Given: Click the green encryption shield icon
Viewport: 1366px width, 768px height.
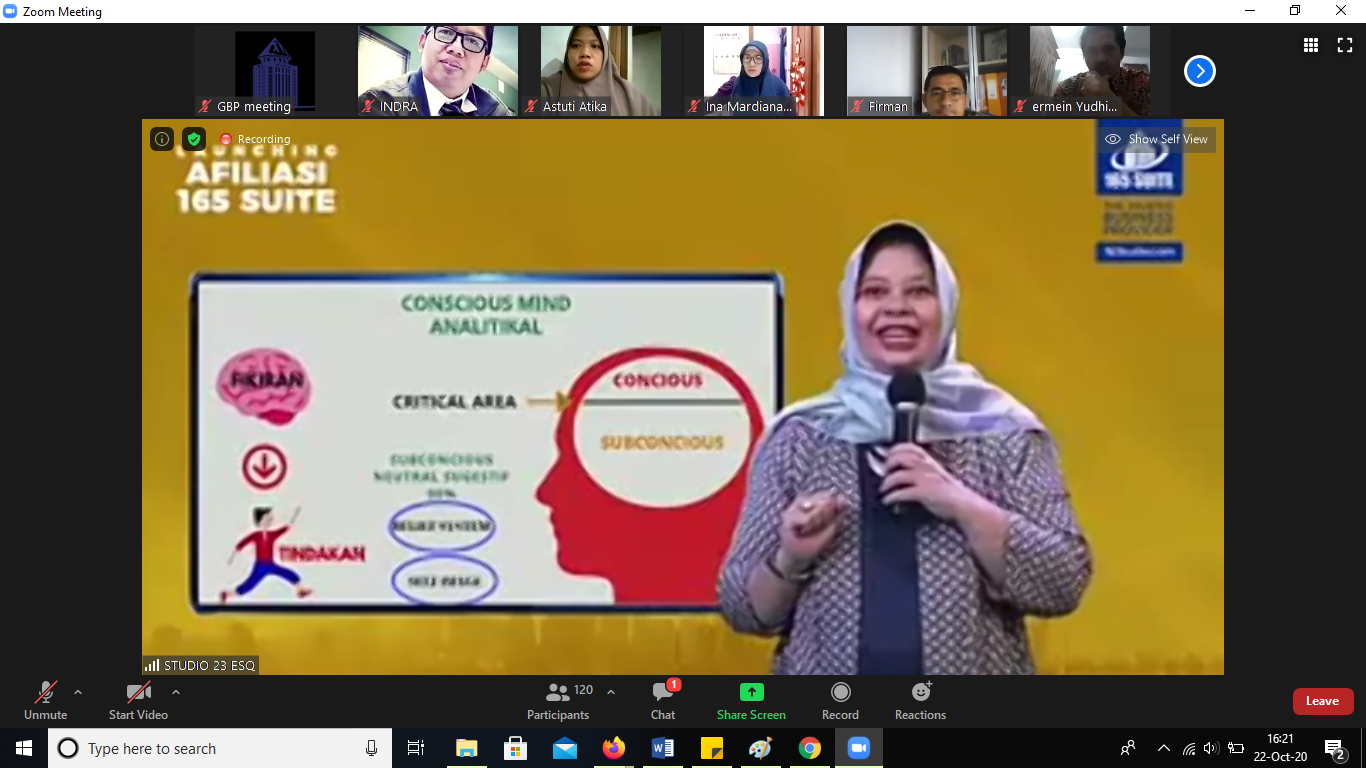Looking at the screenshot, I should (194, 139).
